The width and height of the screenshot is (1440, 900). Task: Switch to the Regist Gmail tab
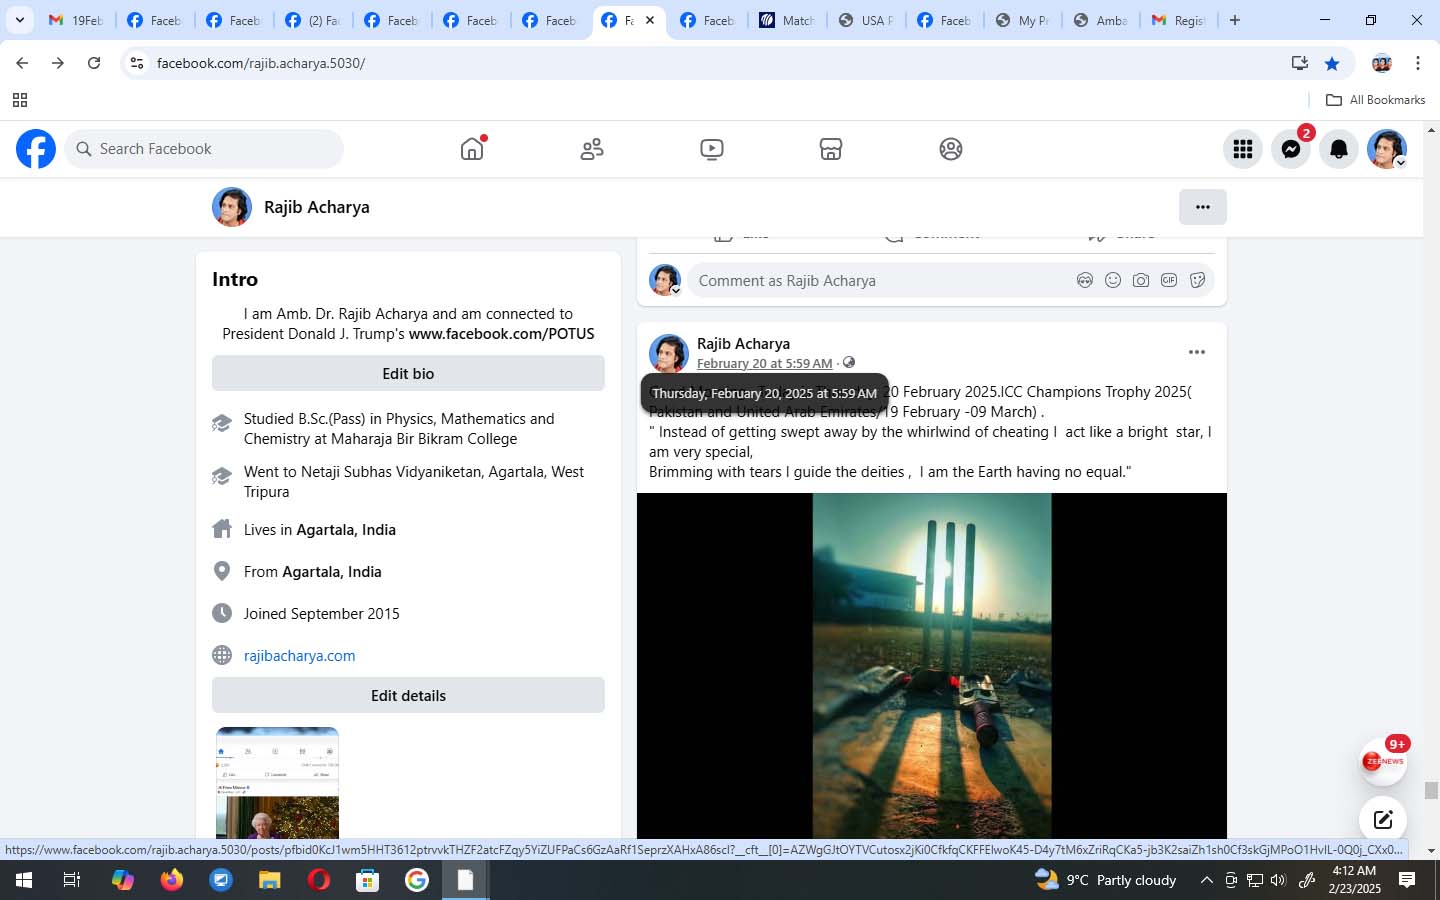[1179, 20]
